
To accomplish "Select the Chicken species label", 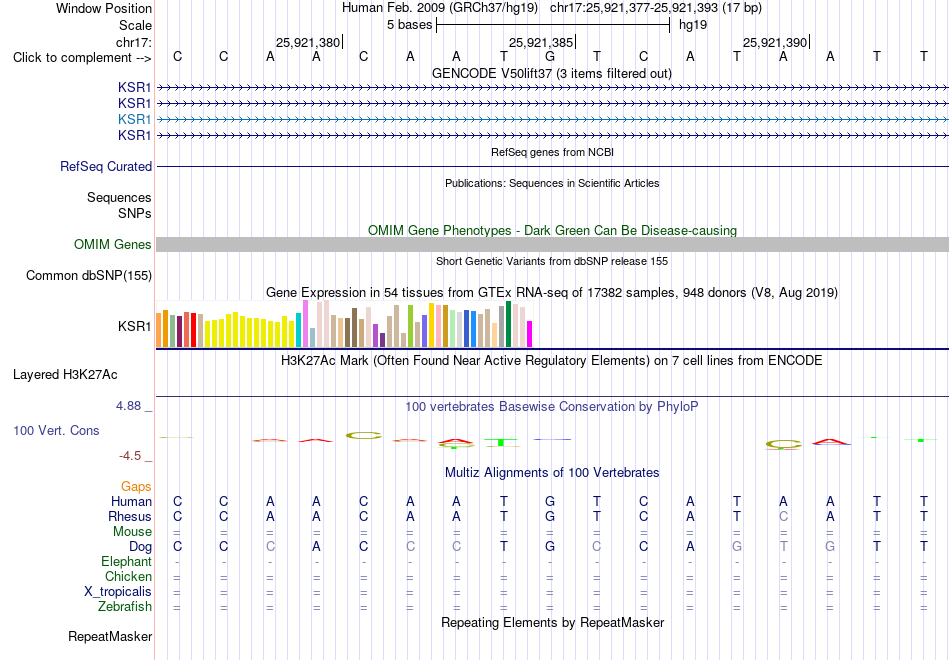I will (128, 576).
